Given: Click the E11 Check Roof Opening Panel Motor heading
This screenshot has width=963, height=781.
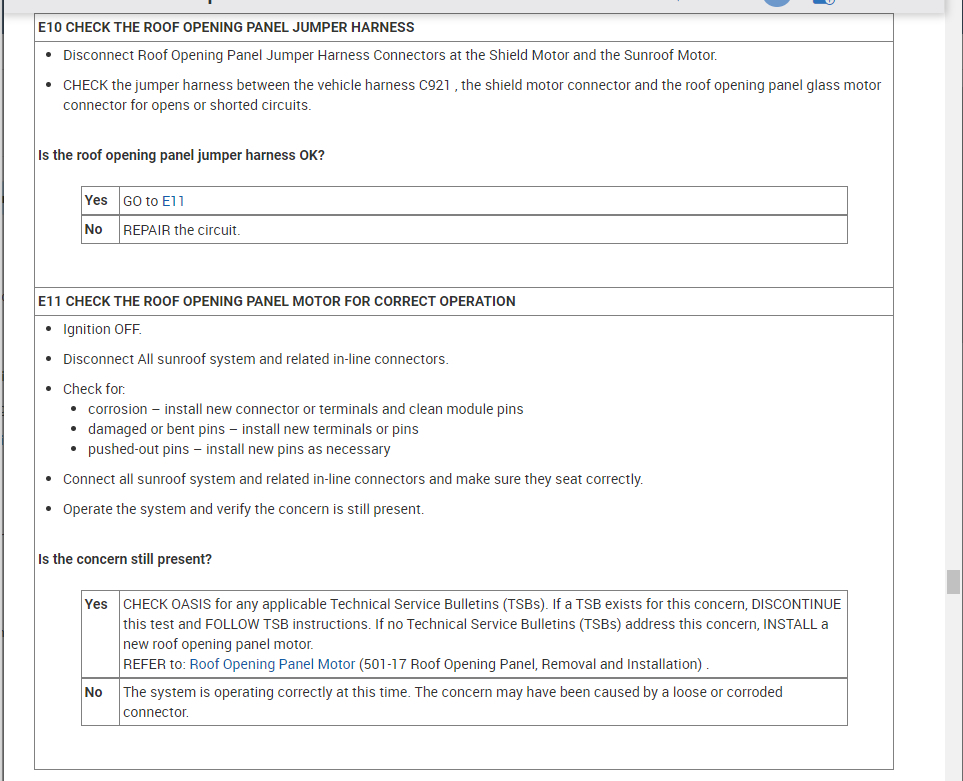Looking at the screenshot, I should pos(277,301).
